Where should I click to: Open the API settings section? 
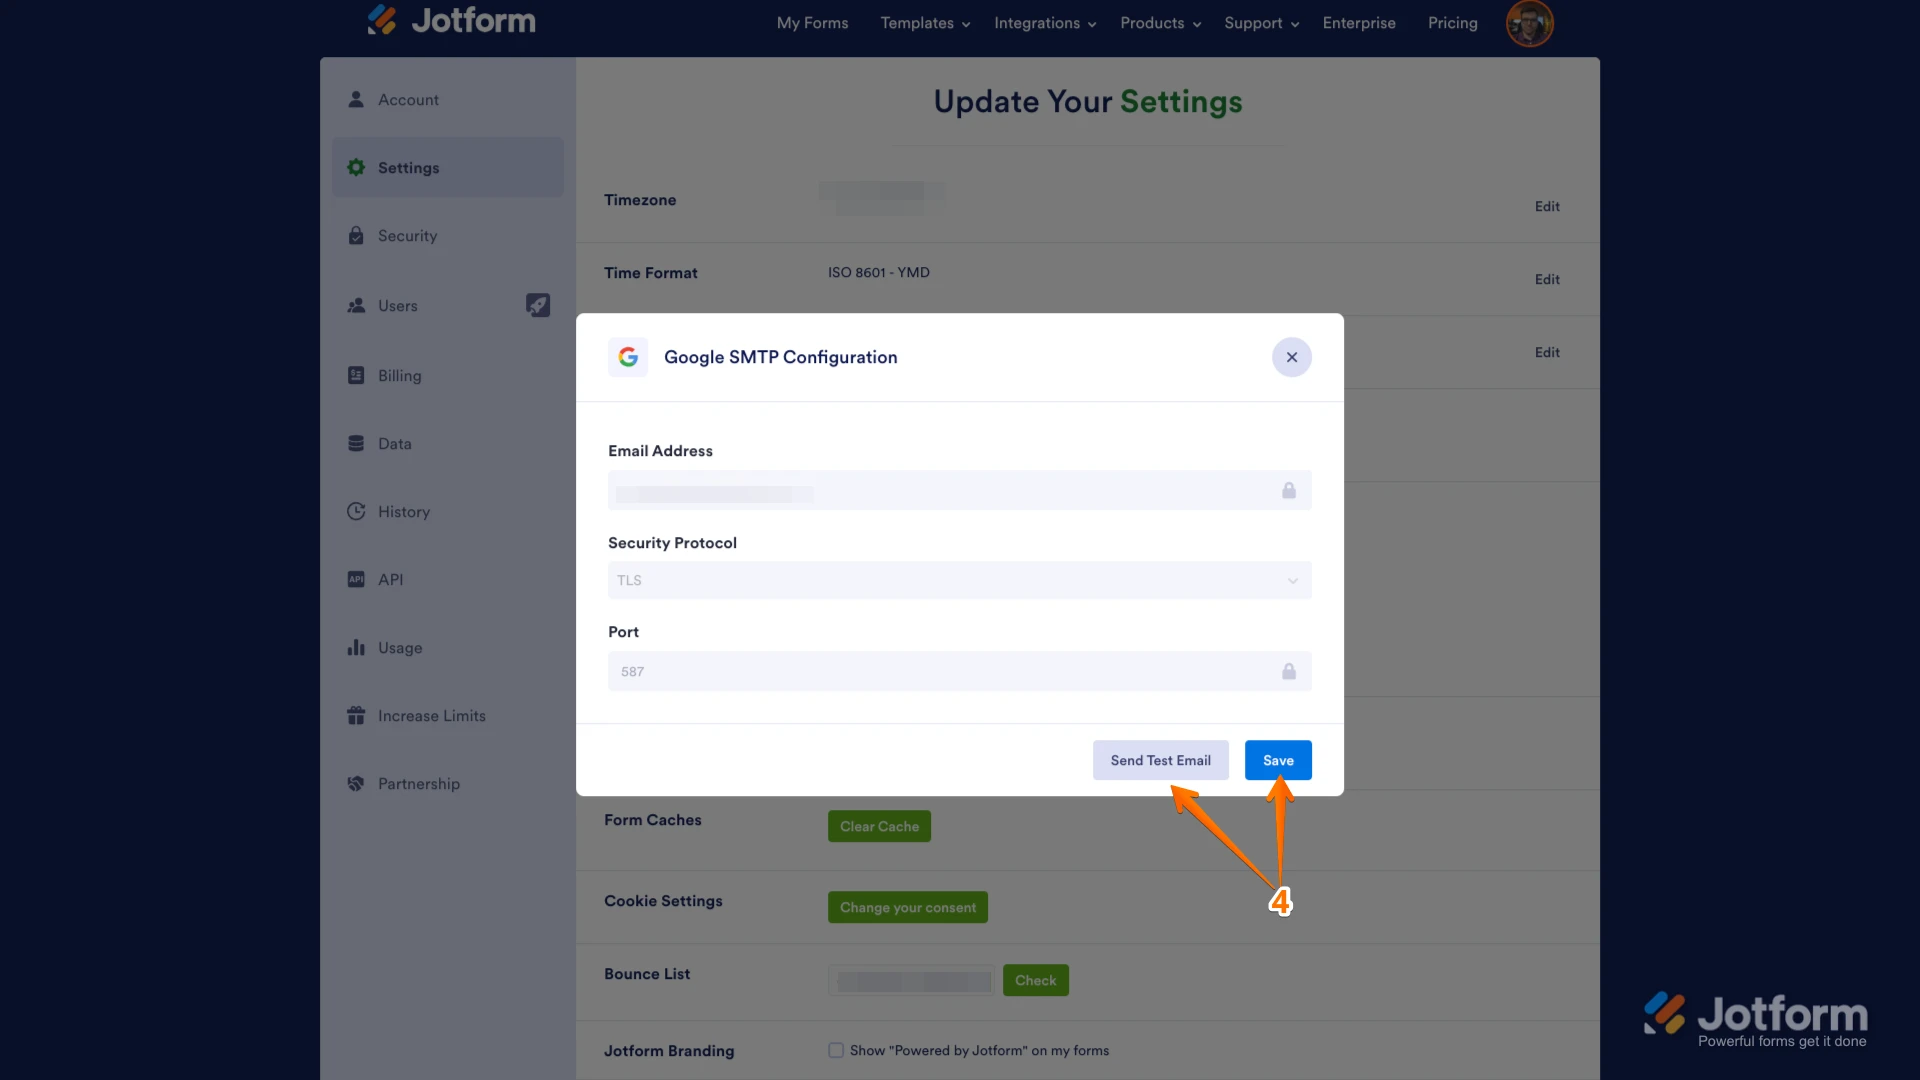pos(390,580)
